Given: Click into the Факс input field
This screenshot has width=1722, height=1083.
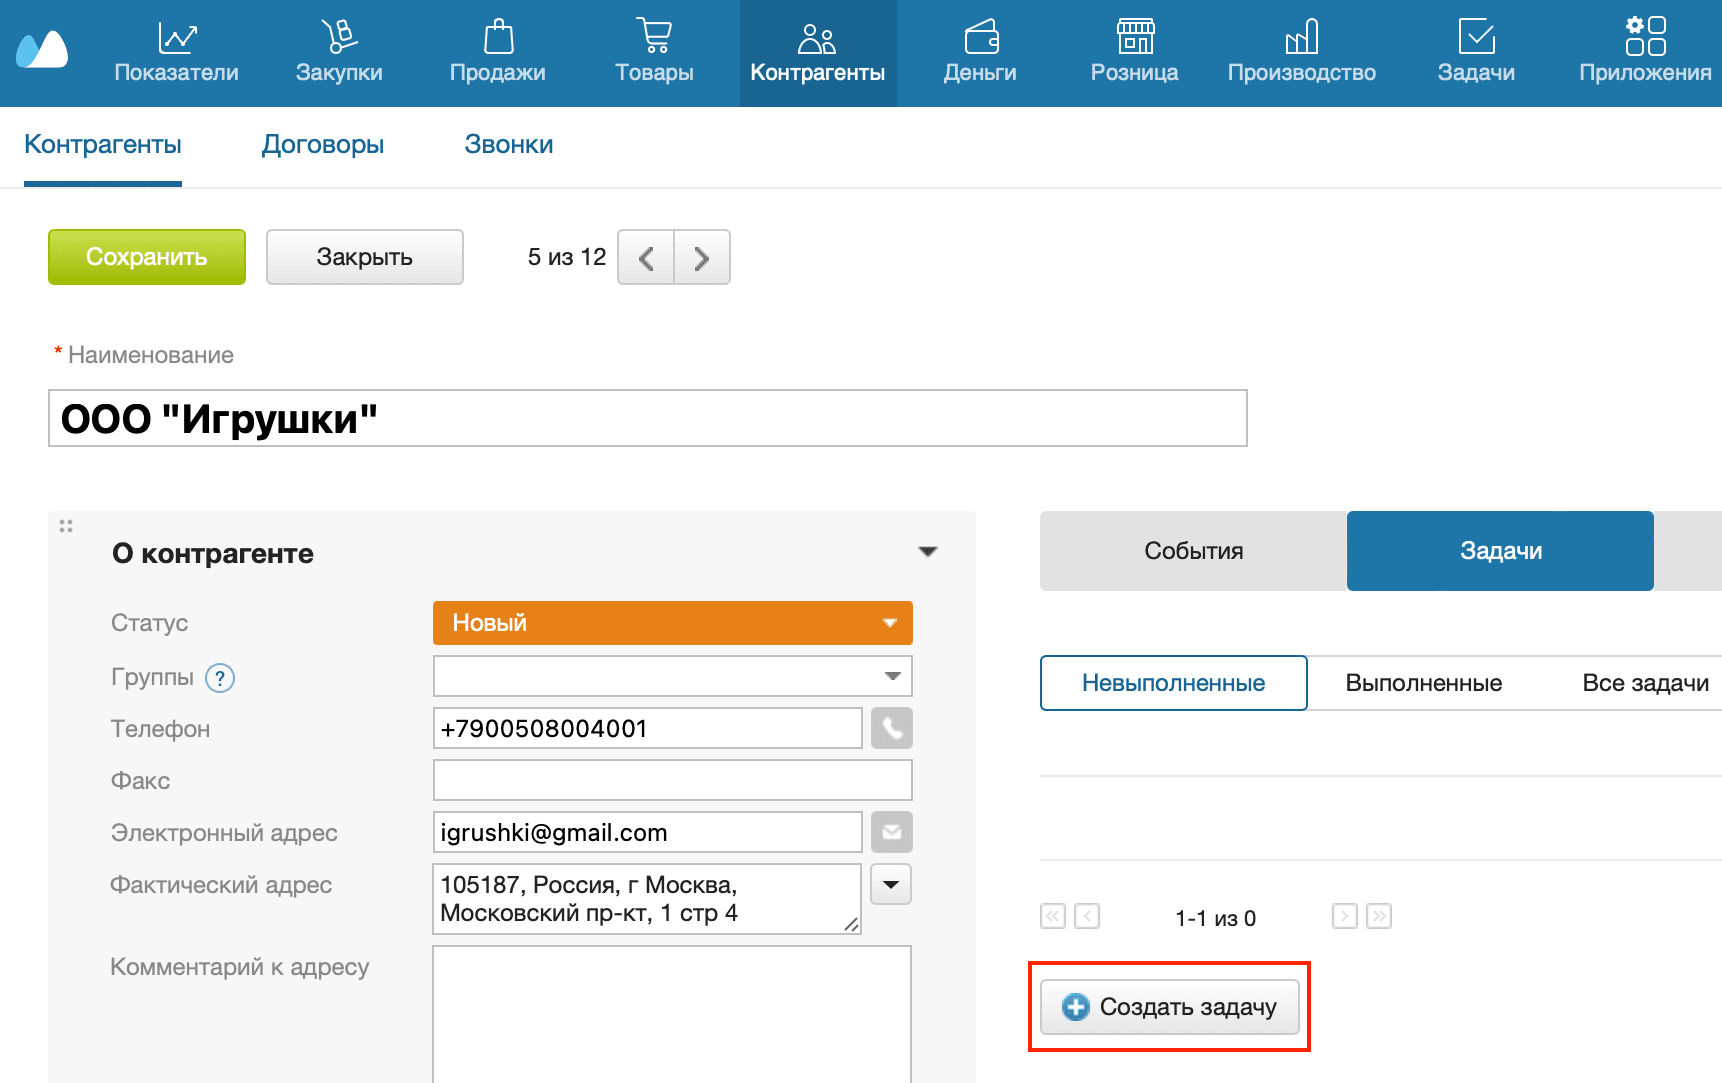Looking at the screenshot, I should [672, 781].
